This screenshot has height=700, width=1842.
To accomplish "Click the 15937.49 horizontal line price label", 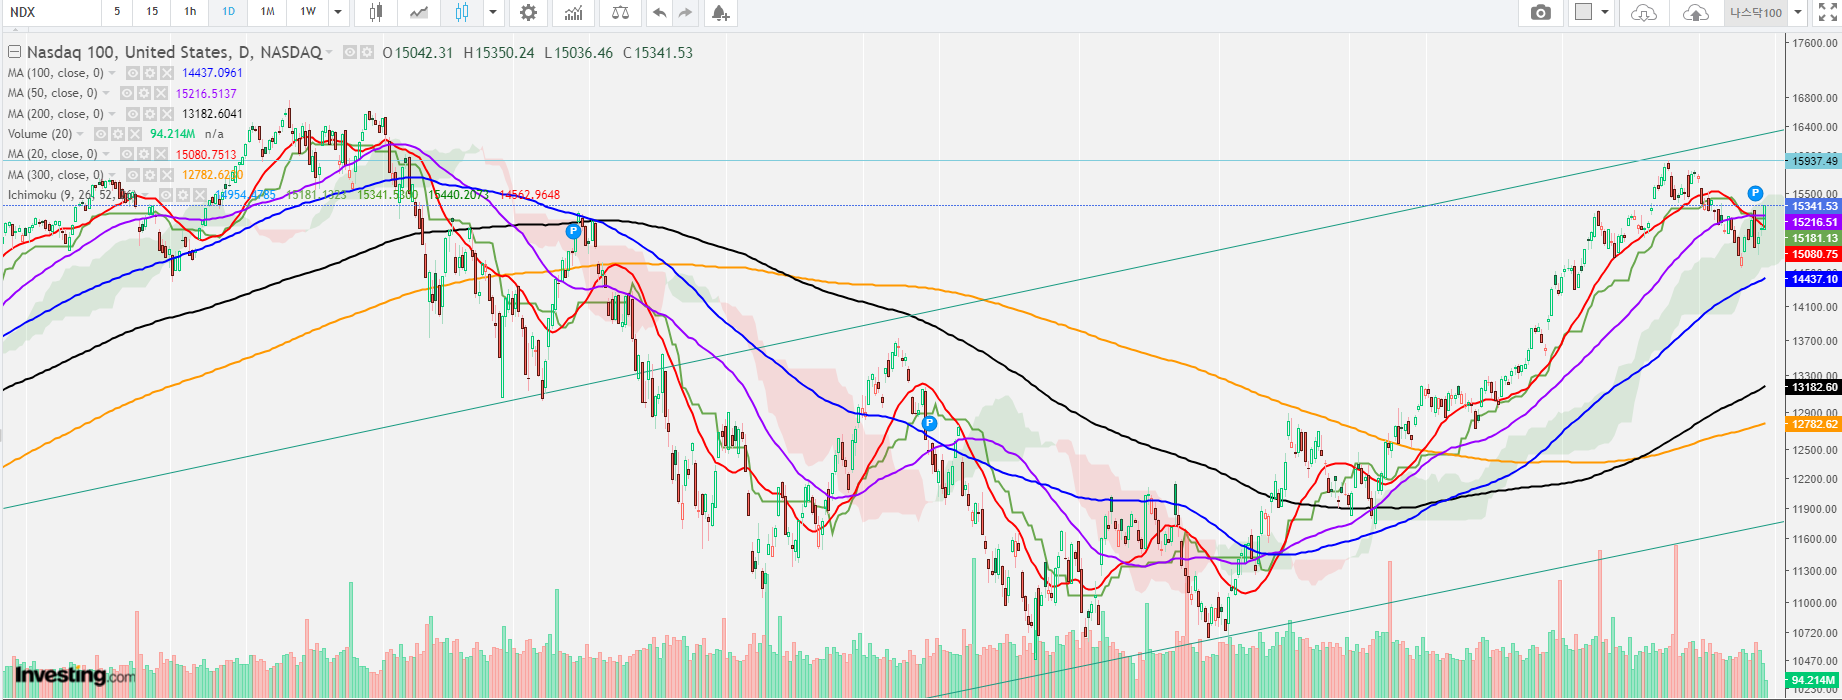I will tap(1814, 161).
